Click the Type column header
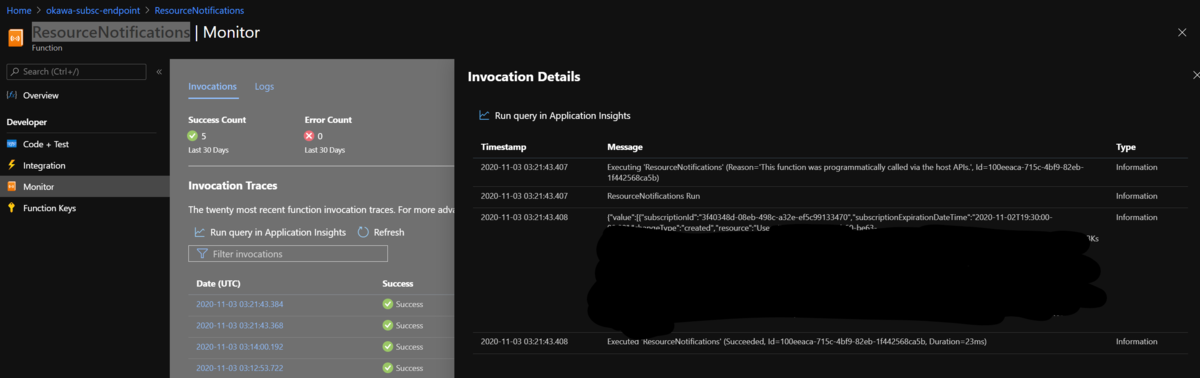 coord(1125,147)
